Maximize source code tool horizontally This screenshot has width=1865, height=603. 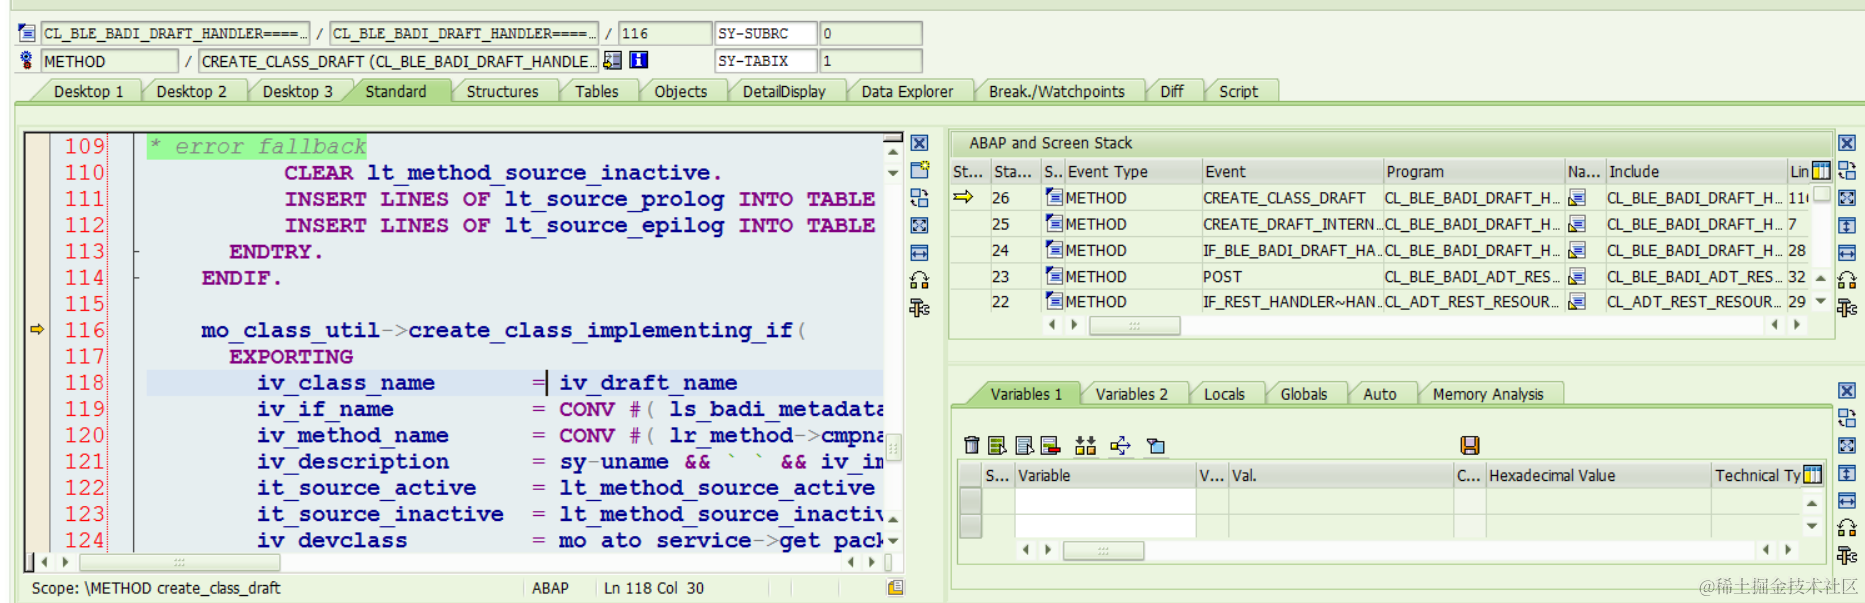click(x=920, y=253)
